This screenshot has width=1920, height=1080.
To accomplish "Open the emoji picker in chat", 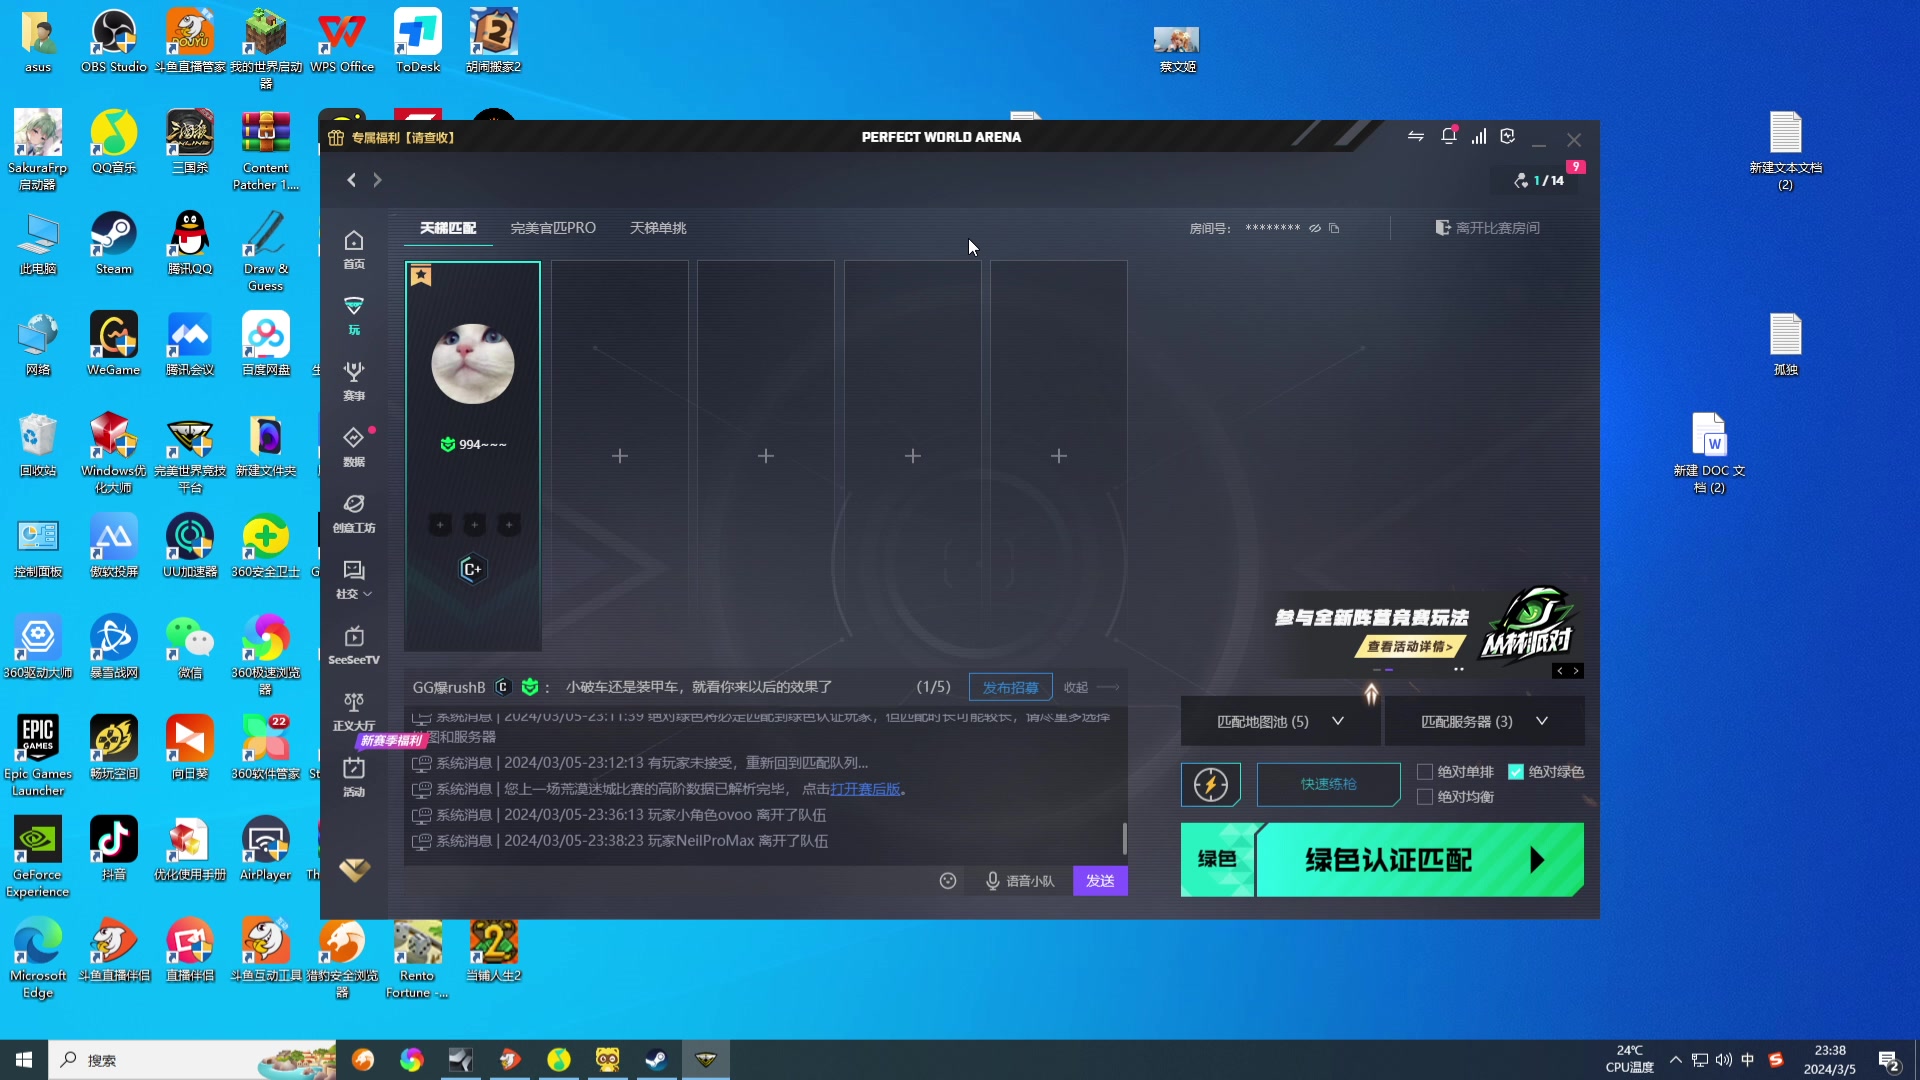I will (x=948, y=881).
